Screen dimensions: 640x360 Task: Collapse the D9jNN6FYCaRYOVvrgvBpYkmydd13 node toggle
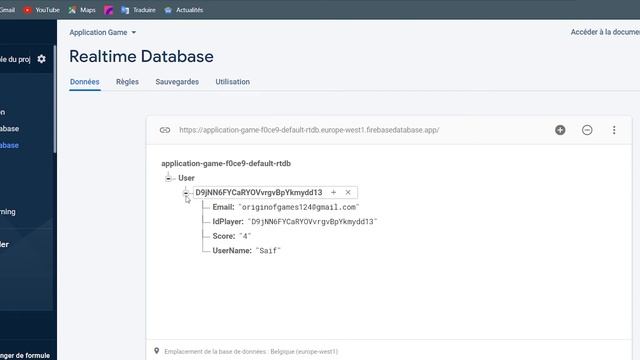tap(186, 193)
